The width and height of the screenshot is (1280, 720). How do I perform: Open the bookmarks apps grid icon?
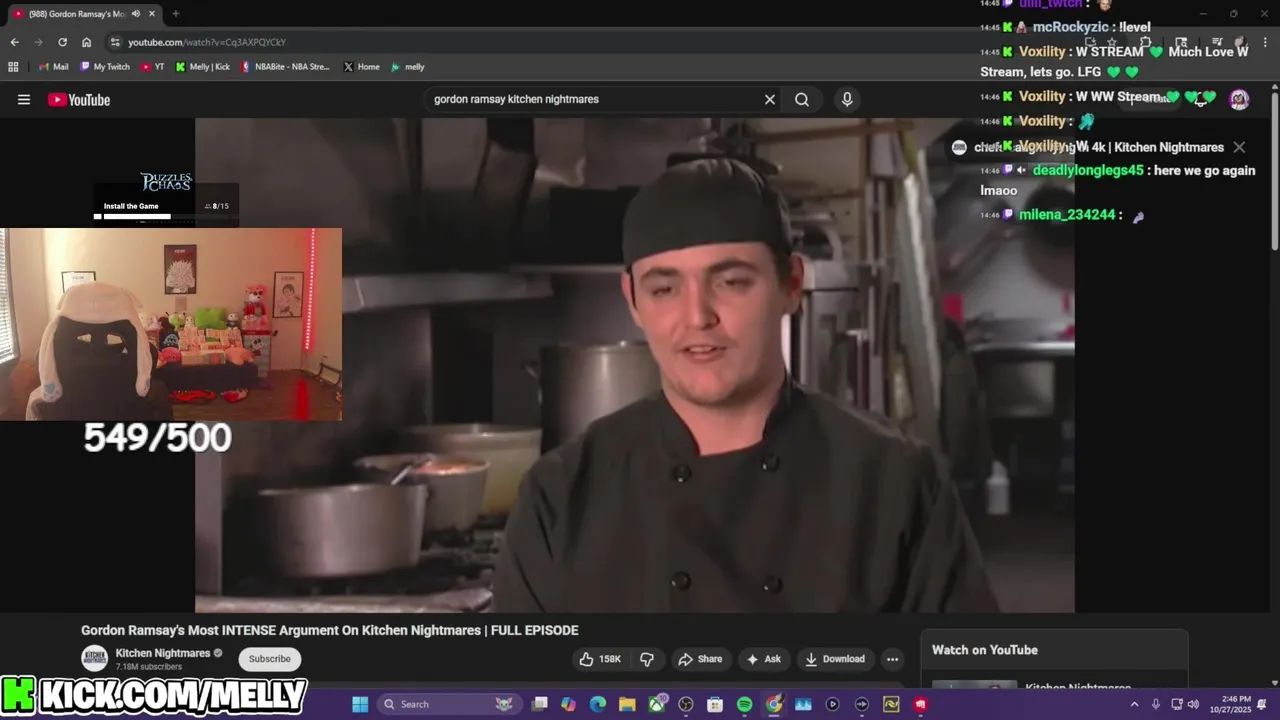click(x=13, y=67)
